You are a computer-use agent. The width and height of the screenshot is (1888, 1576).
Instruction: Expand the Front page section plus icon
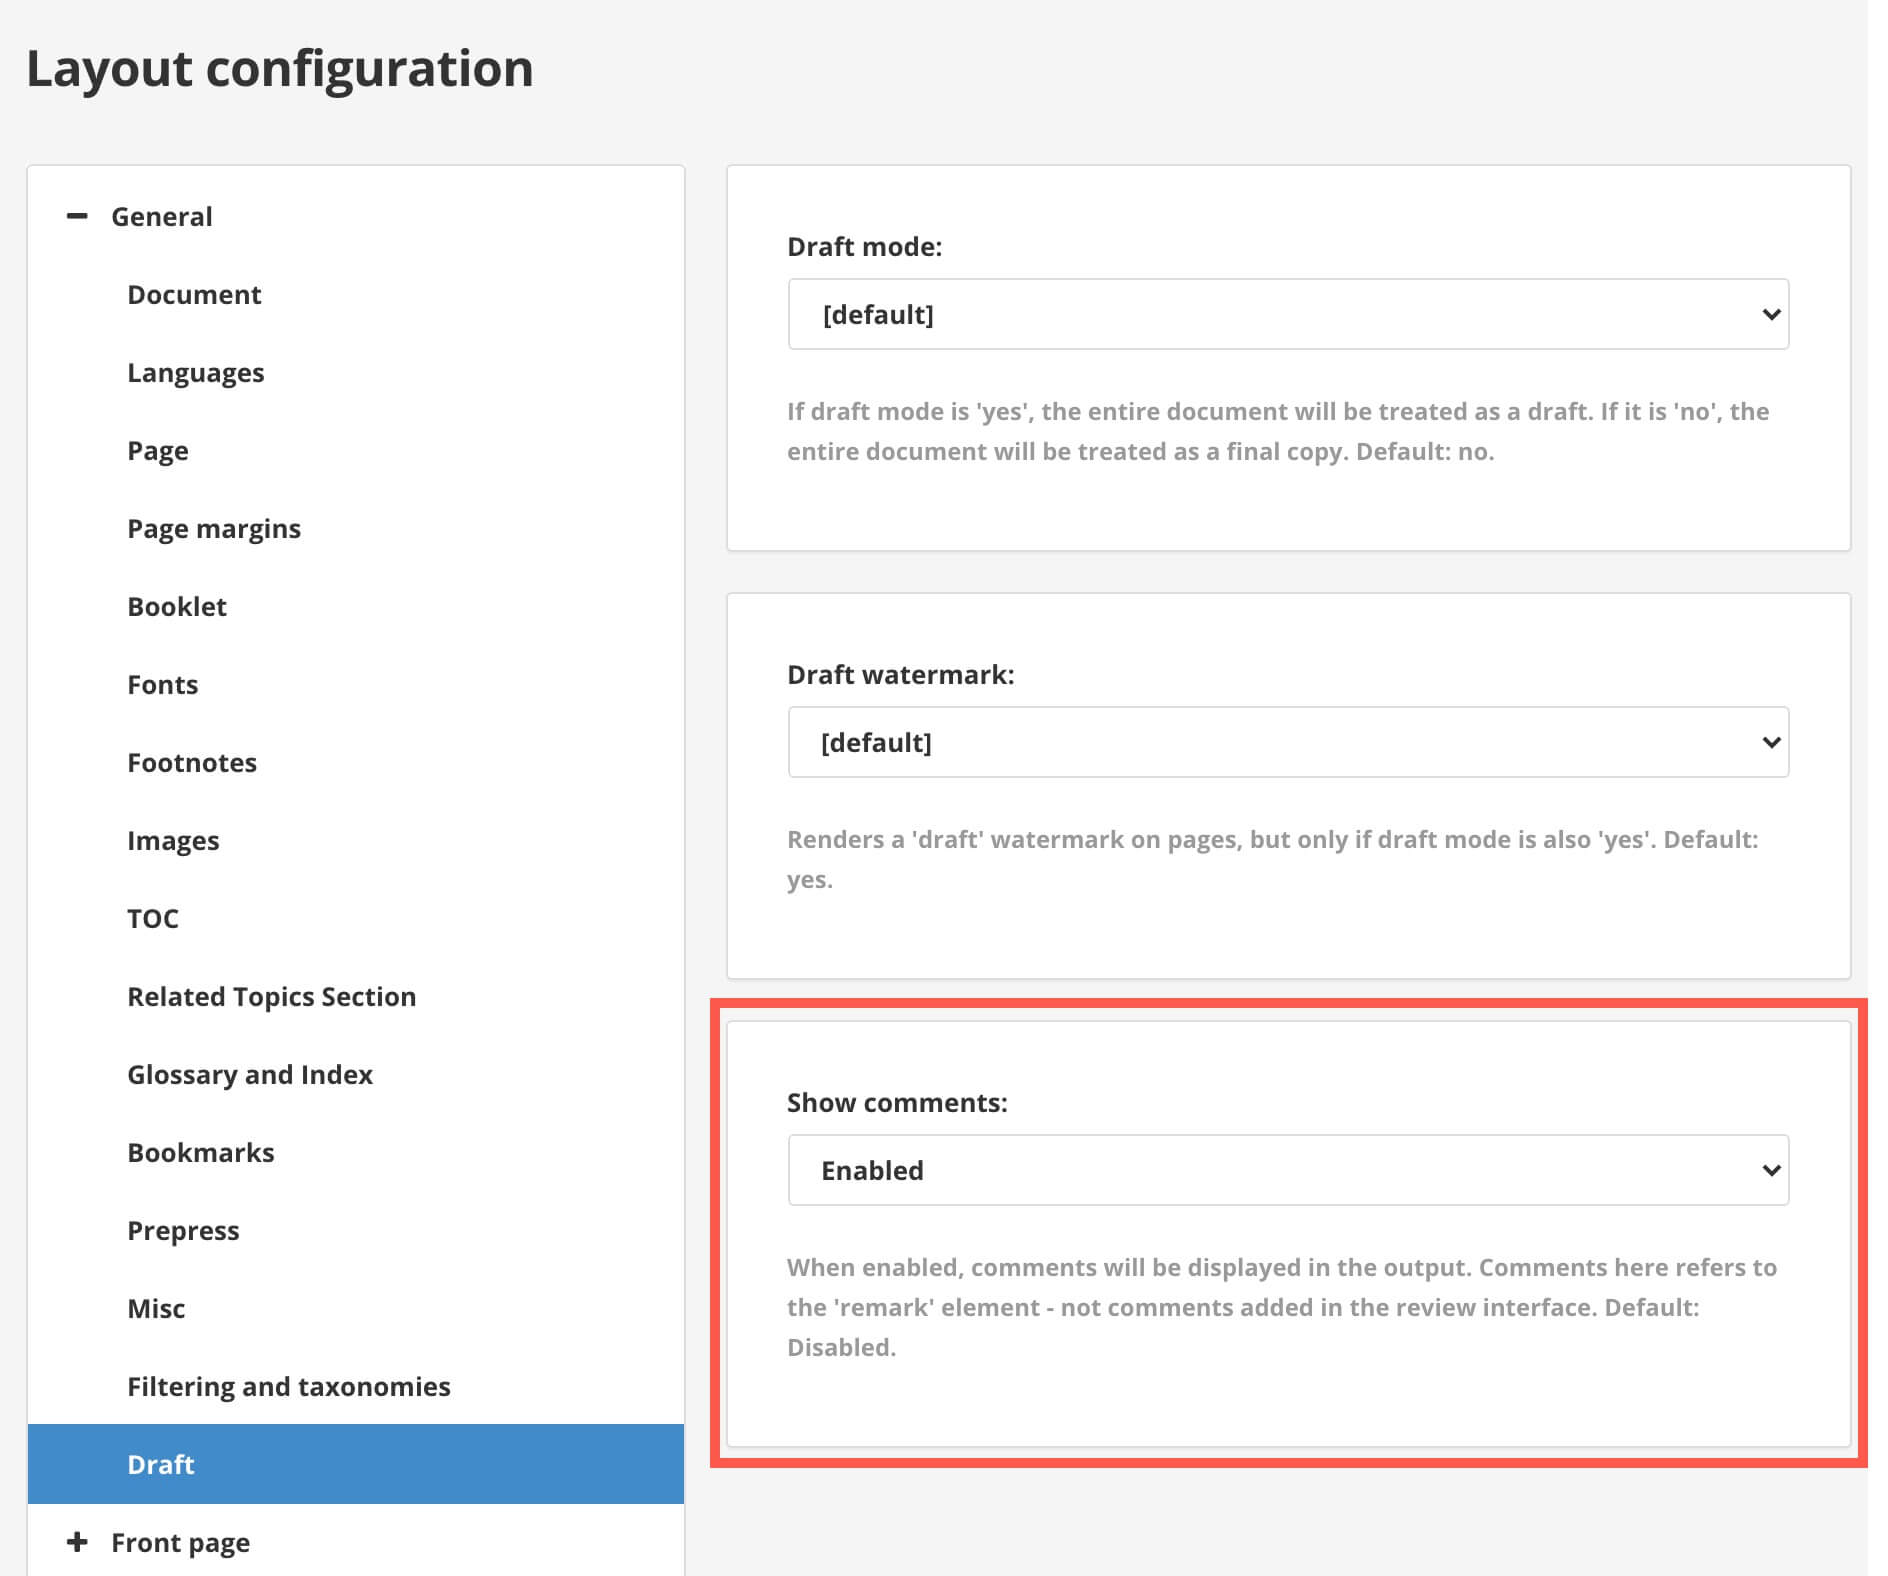pos(77,1542)
